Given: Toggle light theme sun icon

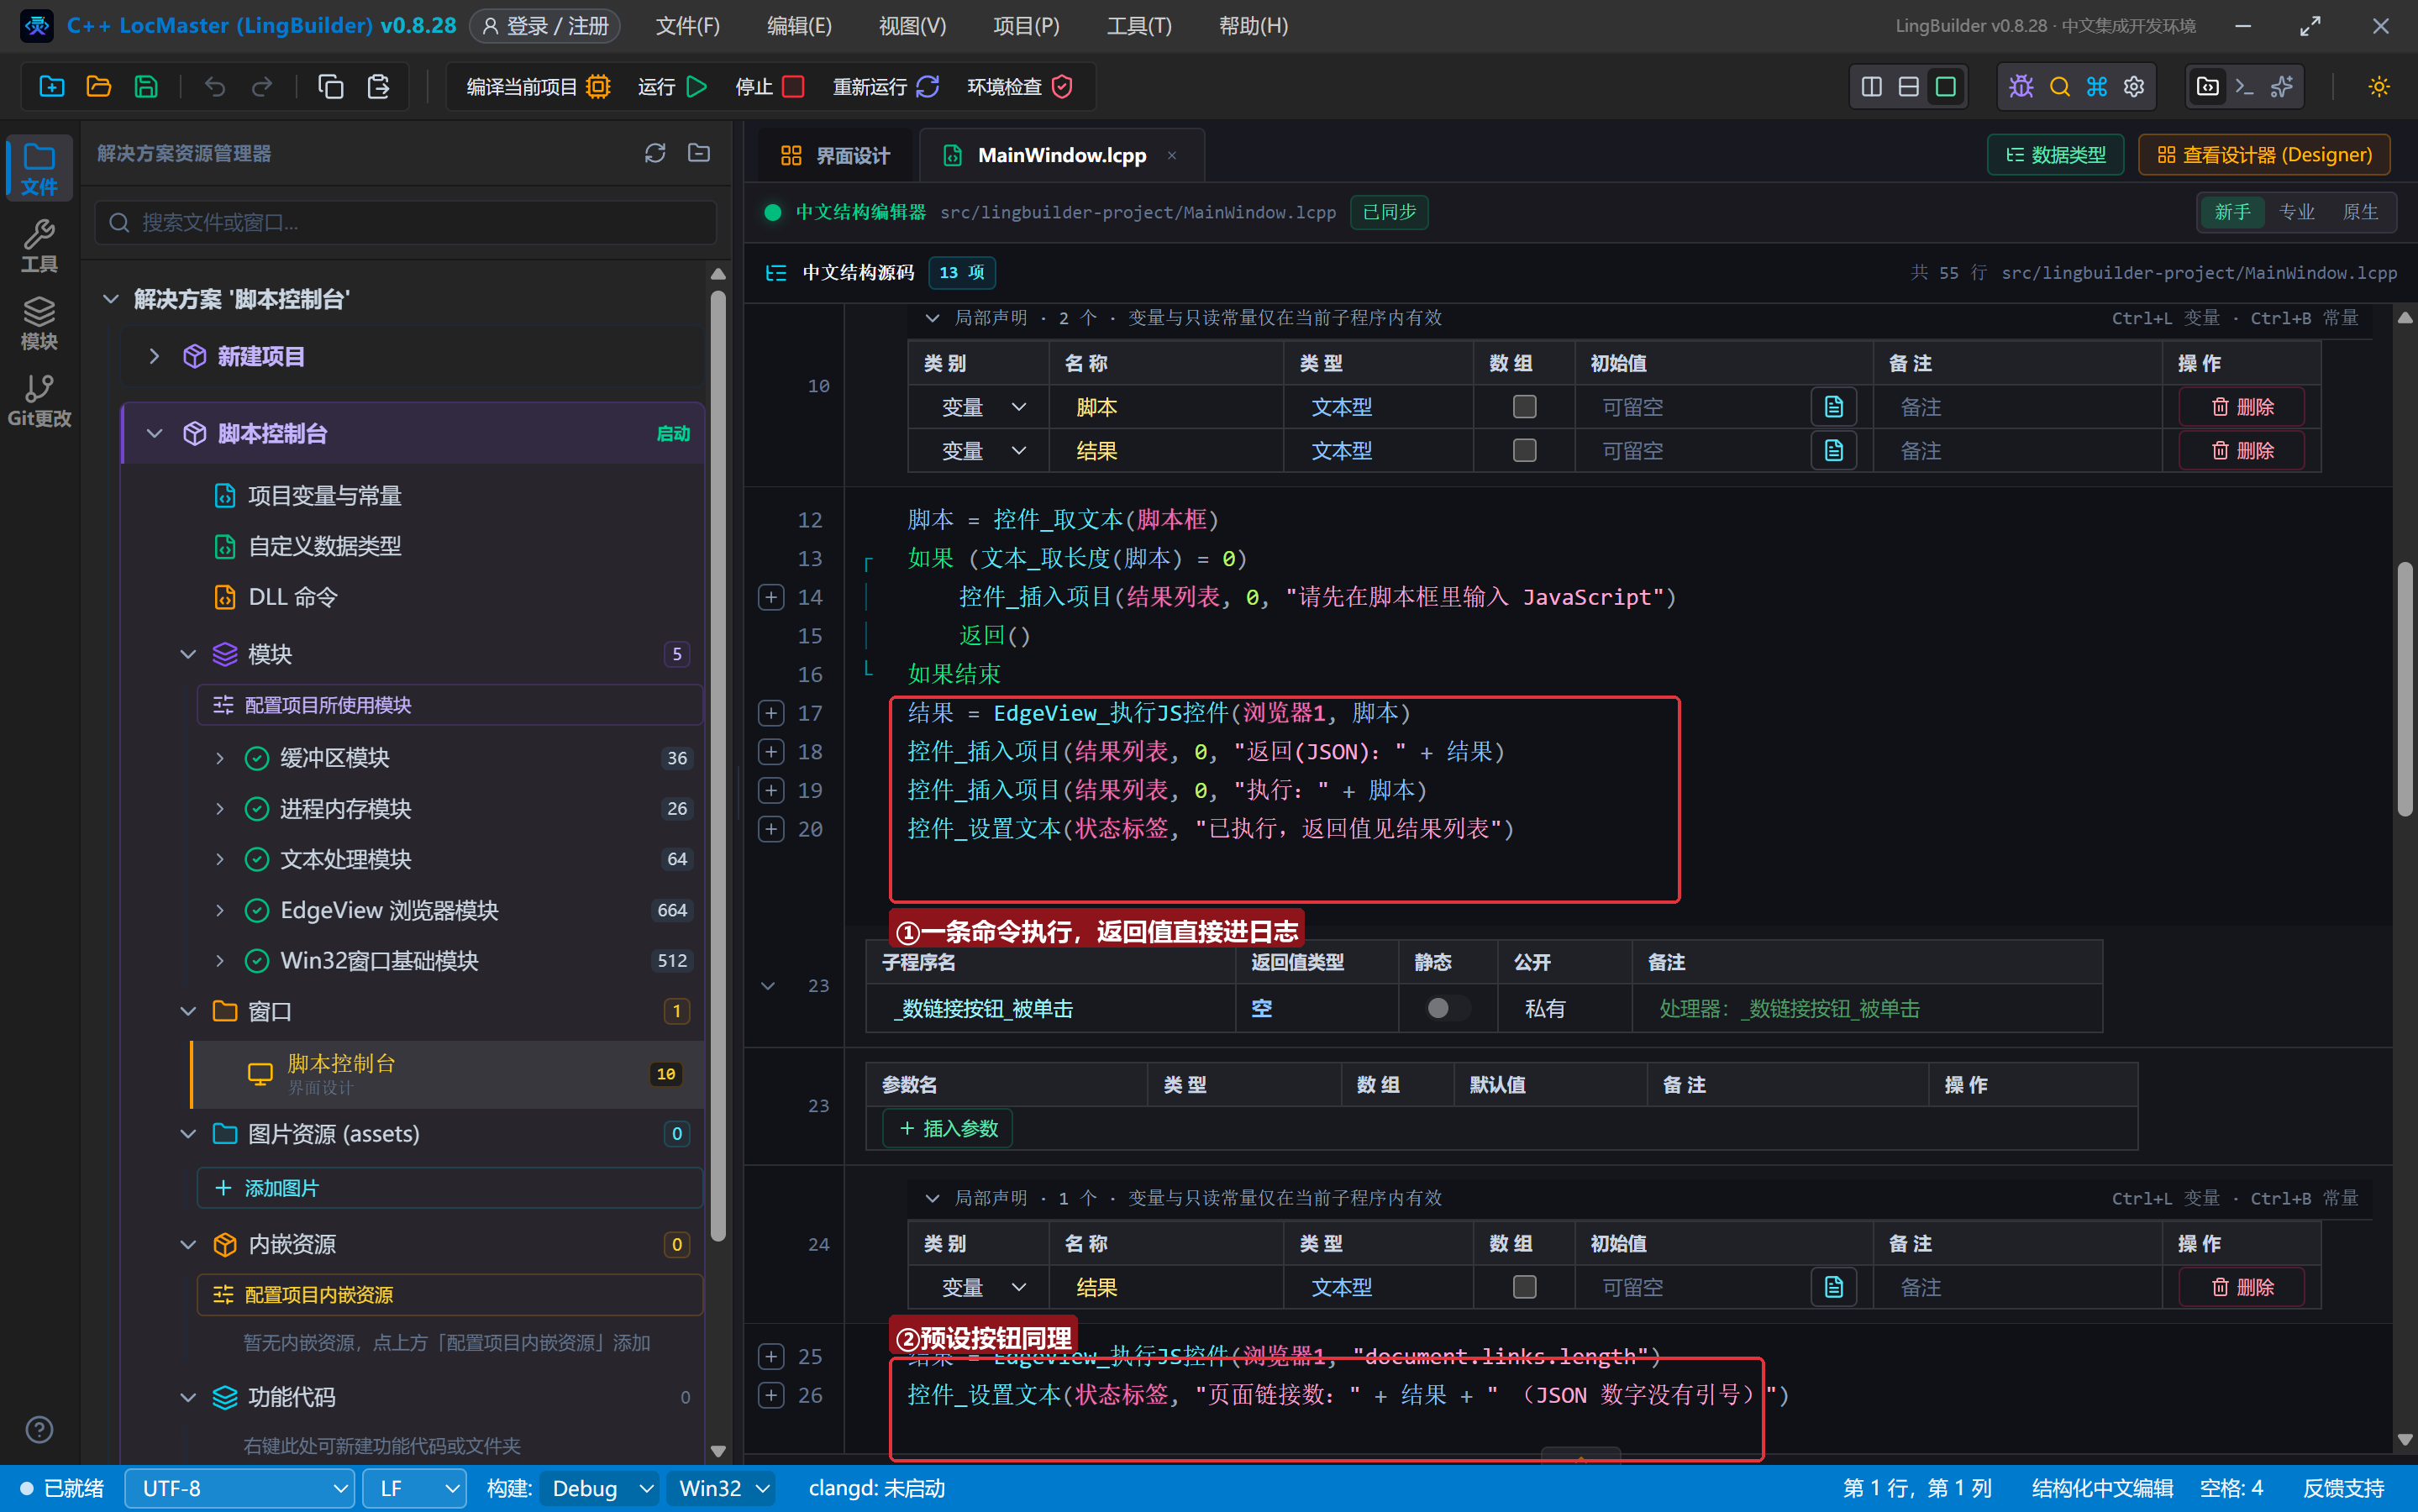Looking at the screenshot, I should tap(2379, 87).
